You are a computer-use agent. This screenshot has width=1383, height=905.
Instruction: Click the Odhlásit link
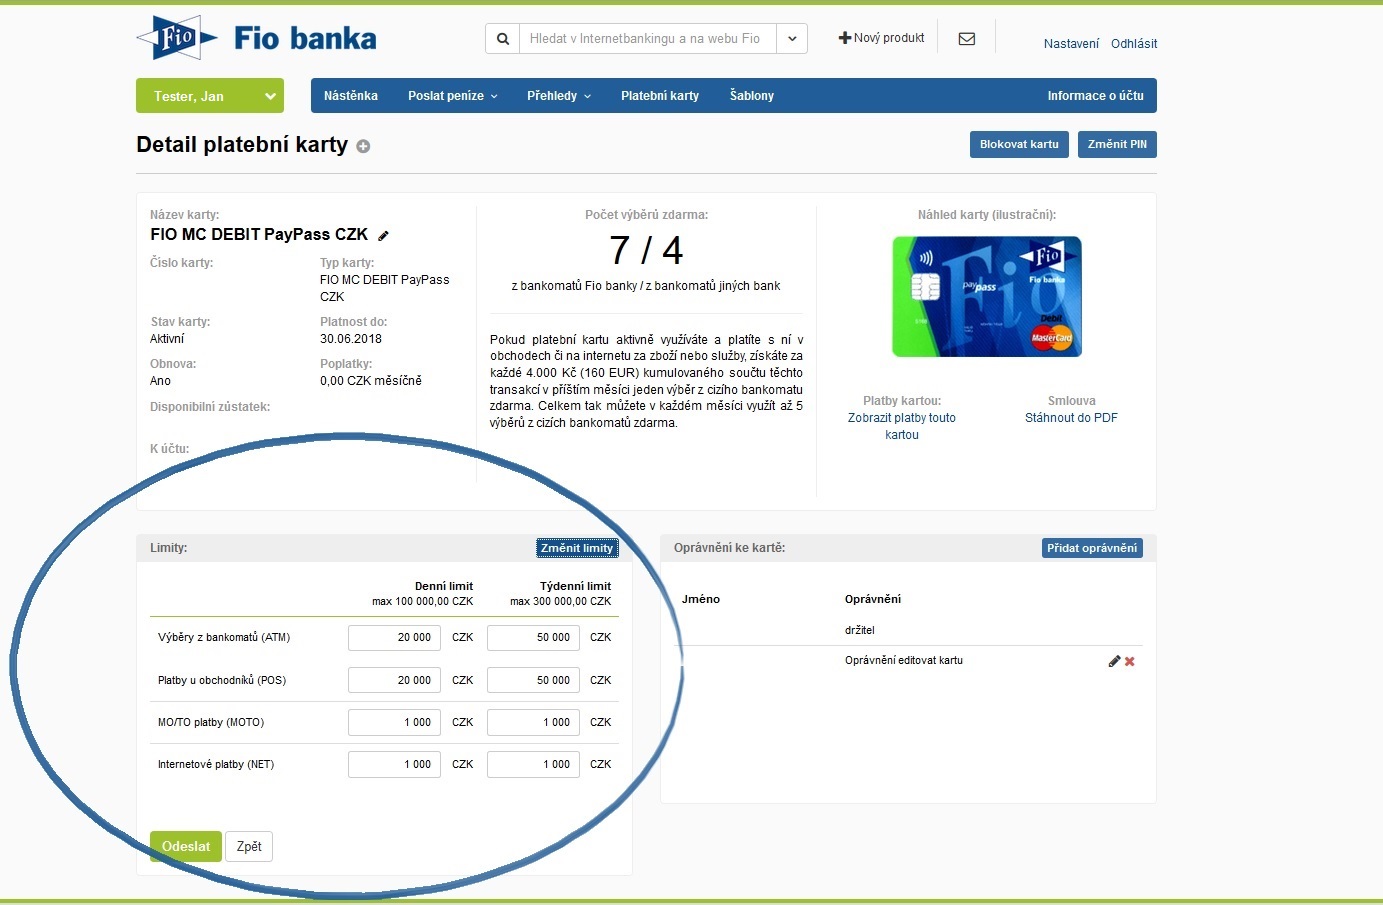click(1134, 44)
